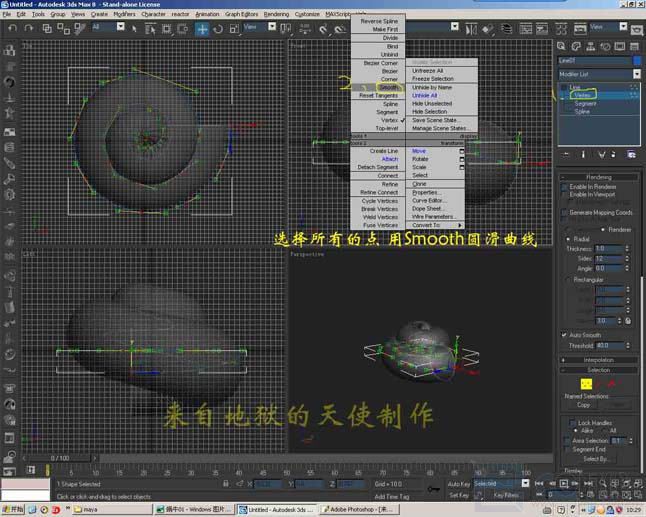Click the Play Animation button

tap(564, 483)
